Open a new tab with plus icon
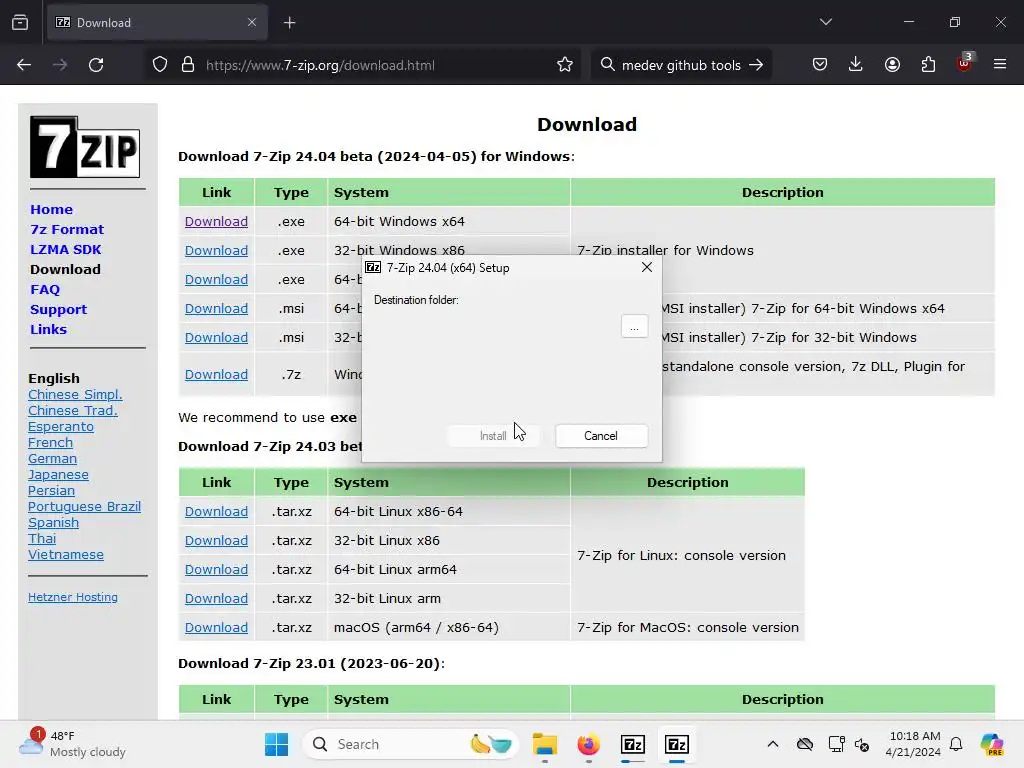Viewport: 1024px width, 768px height. click(x=290, y=23)
